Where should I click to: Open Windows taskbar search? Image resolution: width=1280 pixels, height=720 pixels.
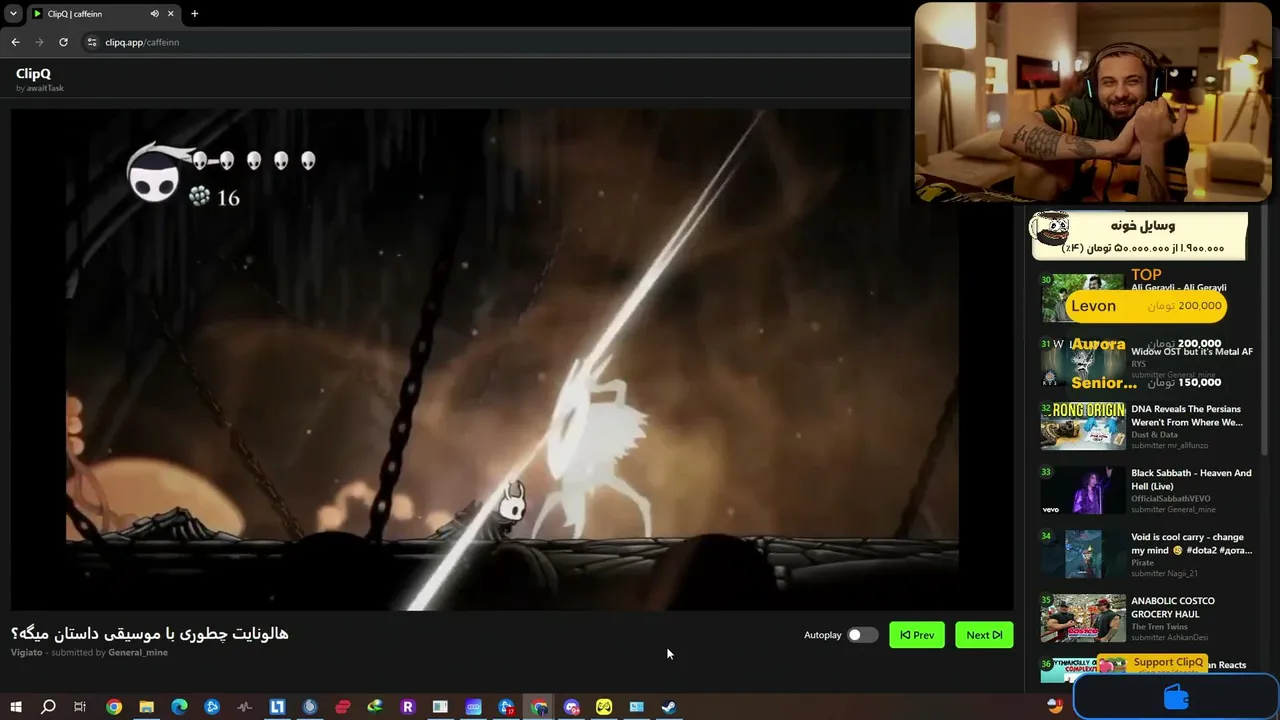click(48, 707)
